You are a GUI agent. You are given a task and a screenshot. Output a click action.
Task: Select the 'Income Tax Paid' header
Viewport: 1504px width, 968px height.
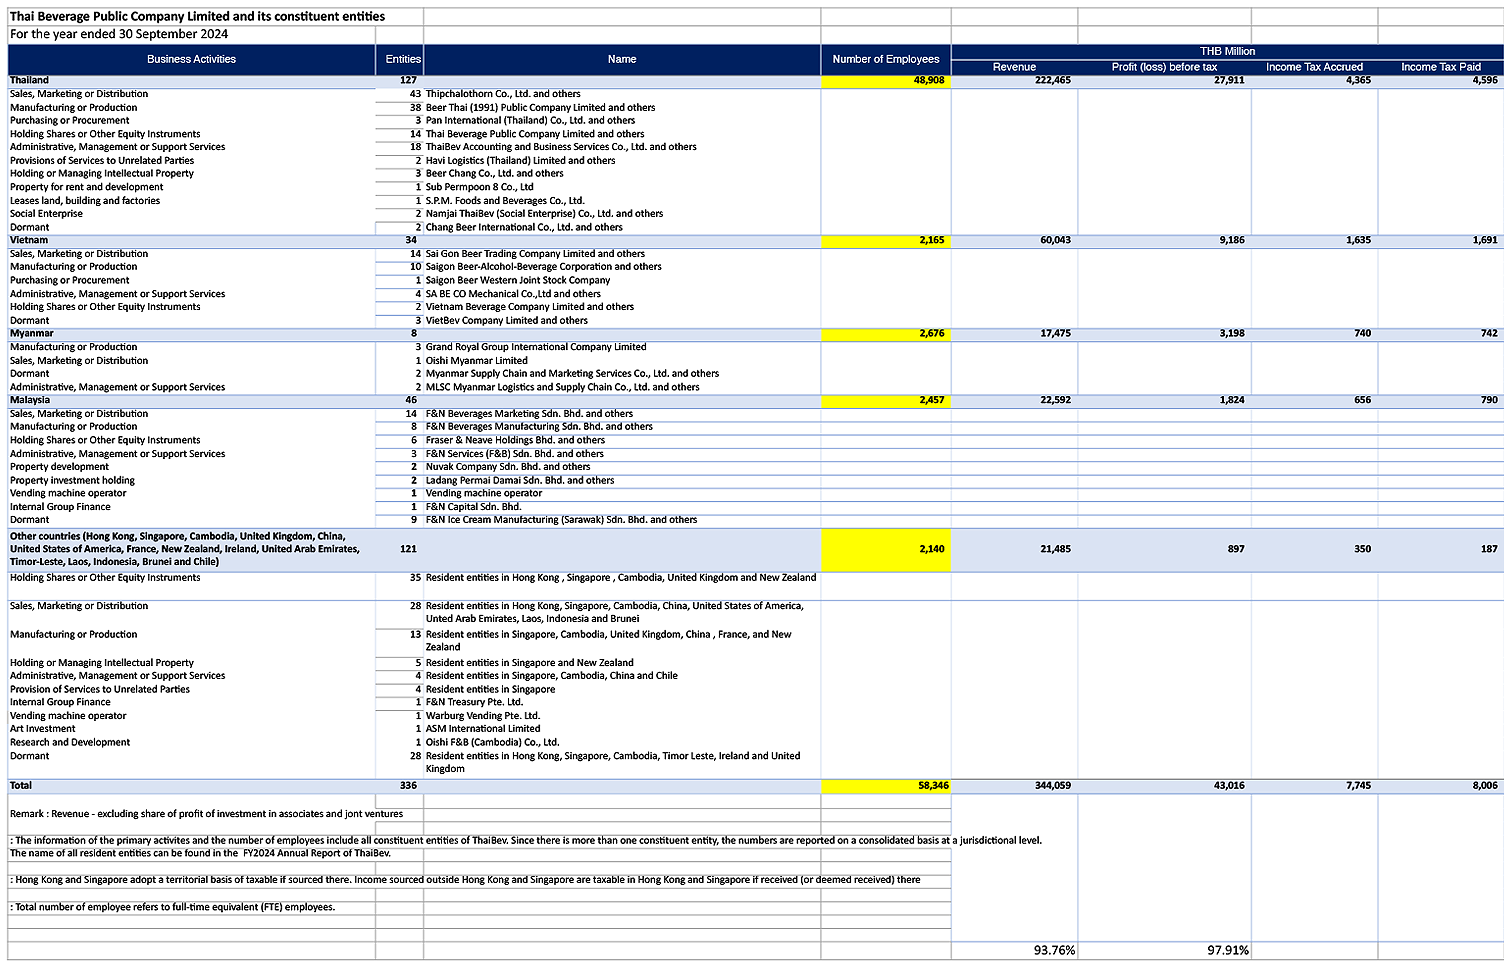pyautogui.click(x=1440, y=67)
